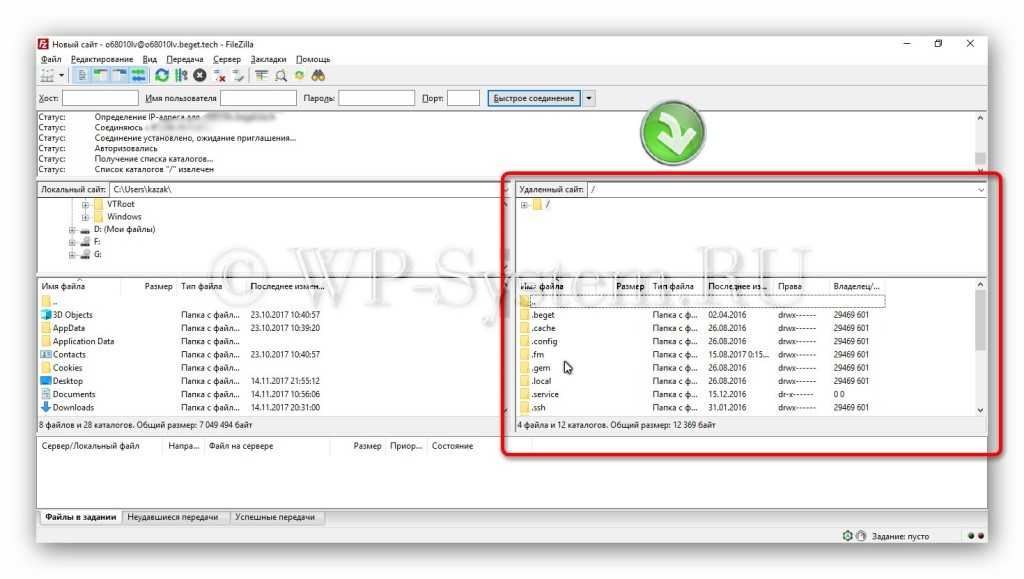Open the Сервер menu
Viewport: 1024px width, 579px height.
pyautogui.click(x=227, y=59)
